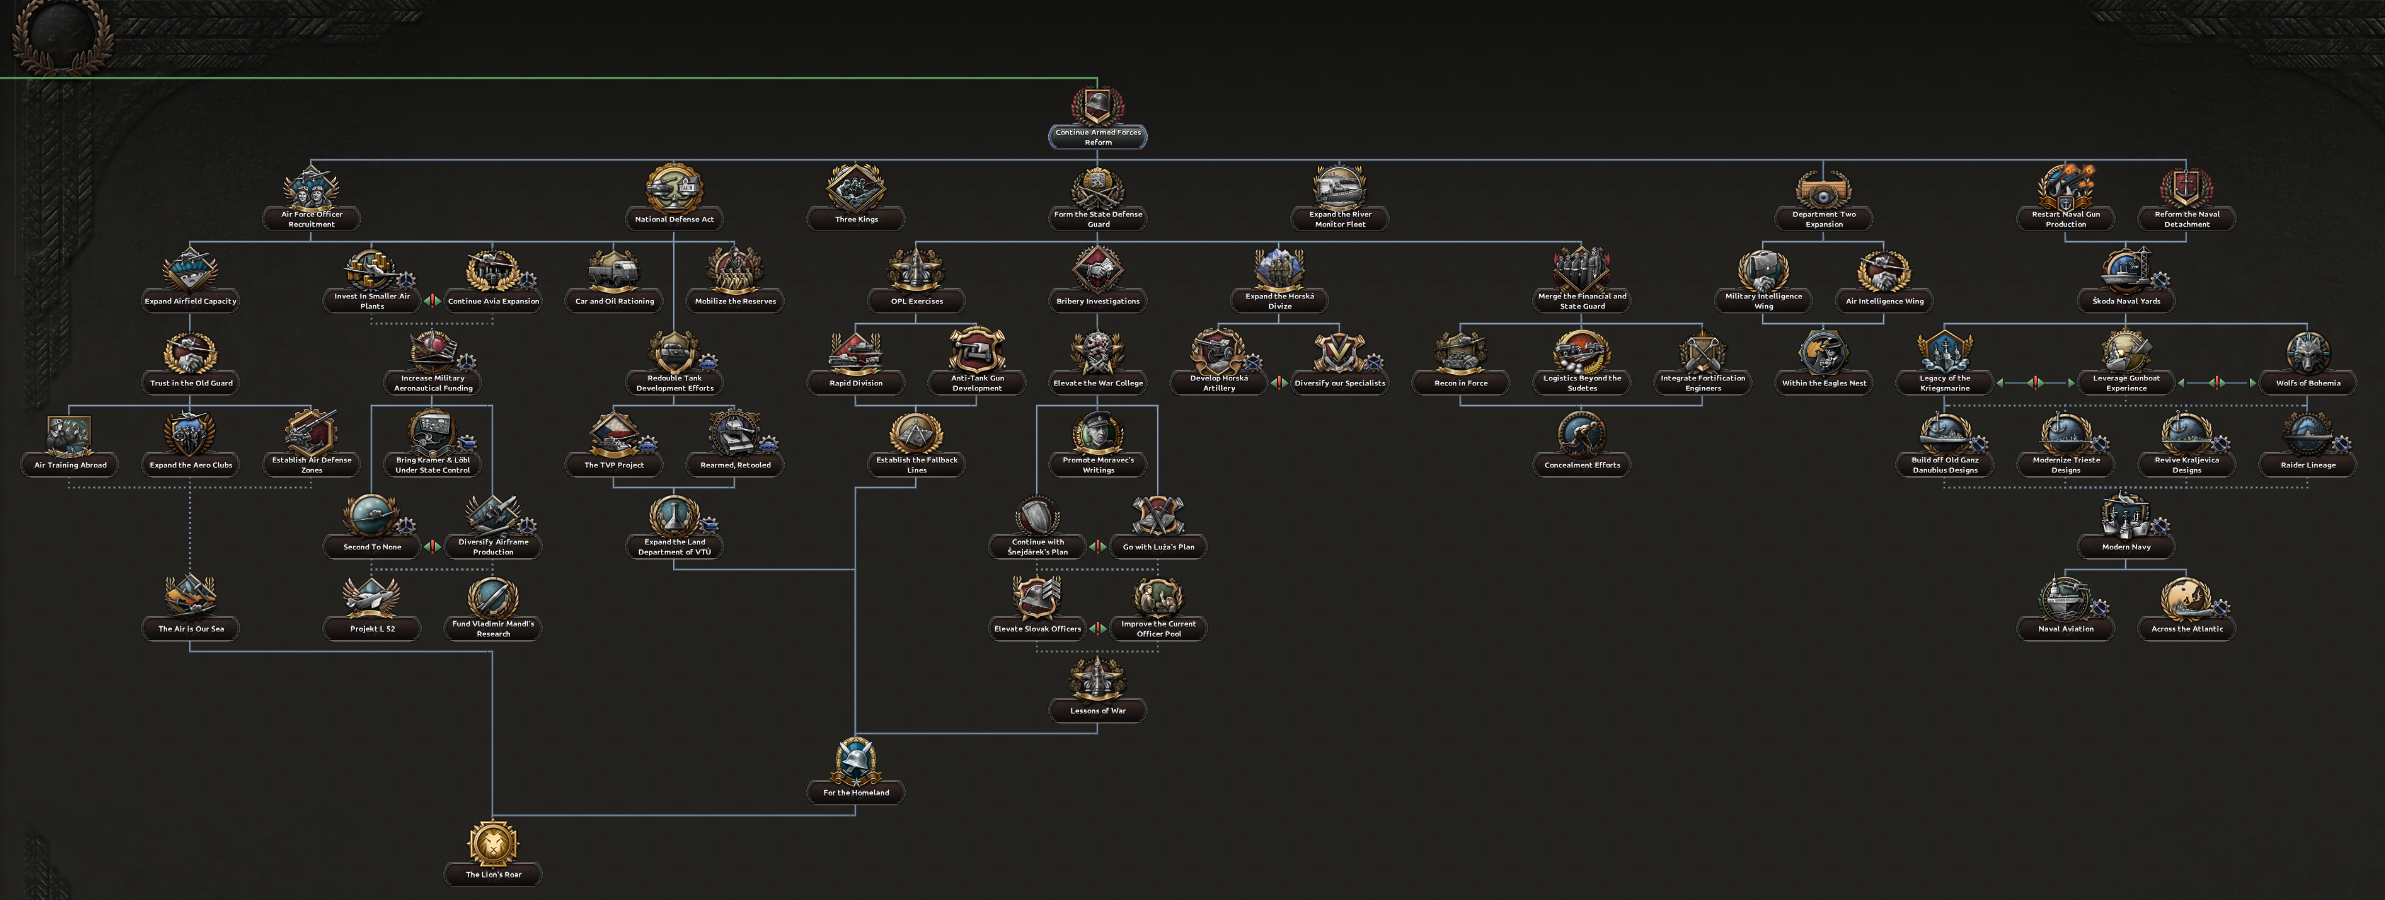2385x900 pixels.
Task: Select The Air is Our Sea icon
Action: pos(190,598)
